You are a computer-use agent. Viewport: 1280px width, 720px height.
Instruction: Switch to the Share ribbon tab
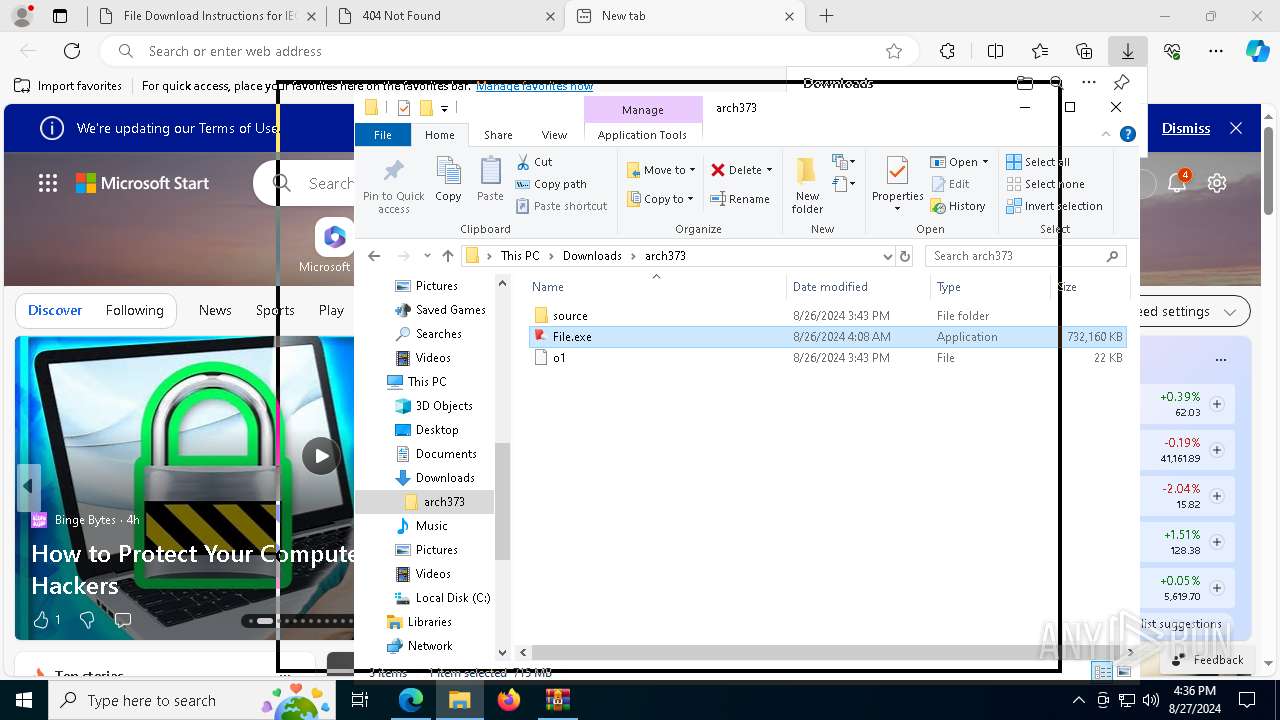[x=498, y=135]
